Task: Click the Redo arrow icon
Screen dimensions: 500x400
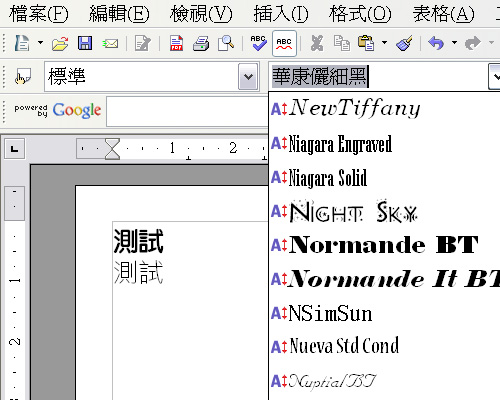Action: pos(473,43)
